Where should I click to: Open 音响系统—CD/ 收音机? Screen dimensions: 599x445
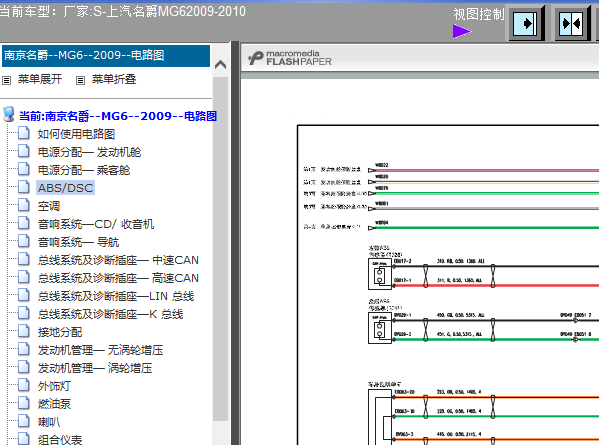(96, 224)
